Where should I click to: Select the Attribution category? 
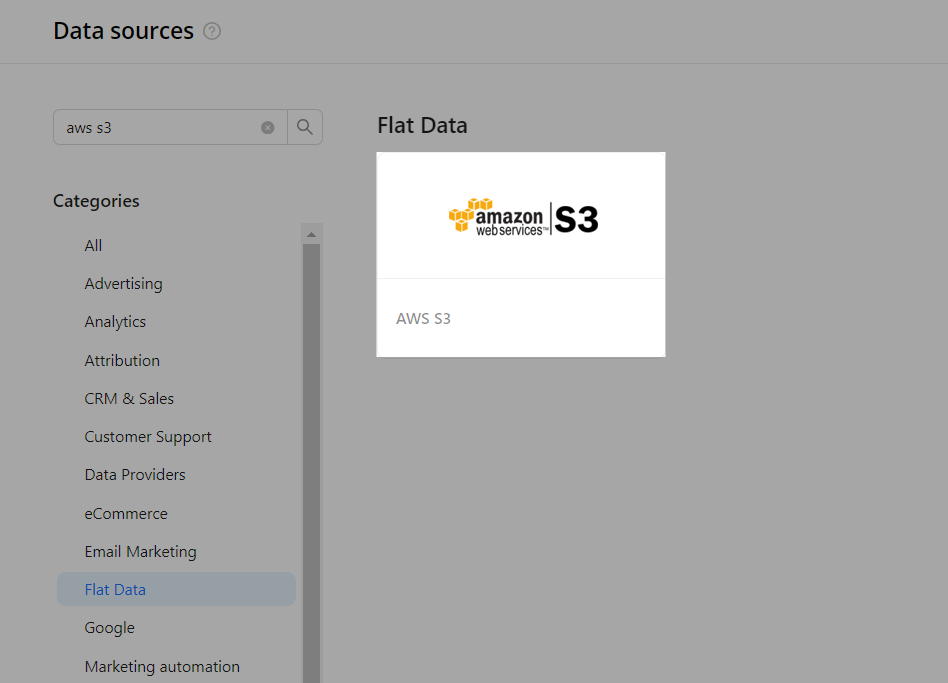click(x=122, y=360)
